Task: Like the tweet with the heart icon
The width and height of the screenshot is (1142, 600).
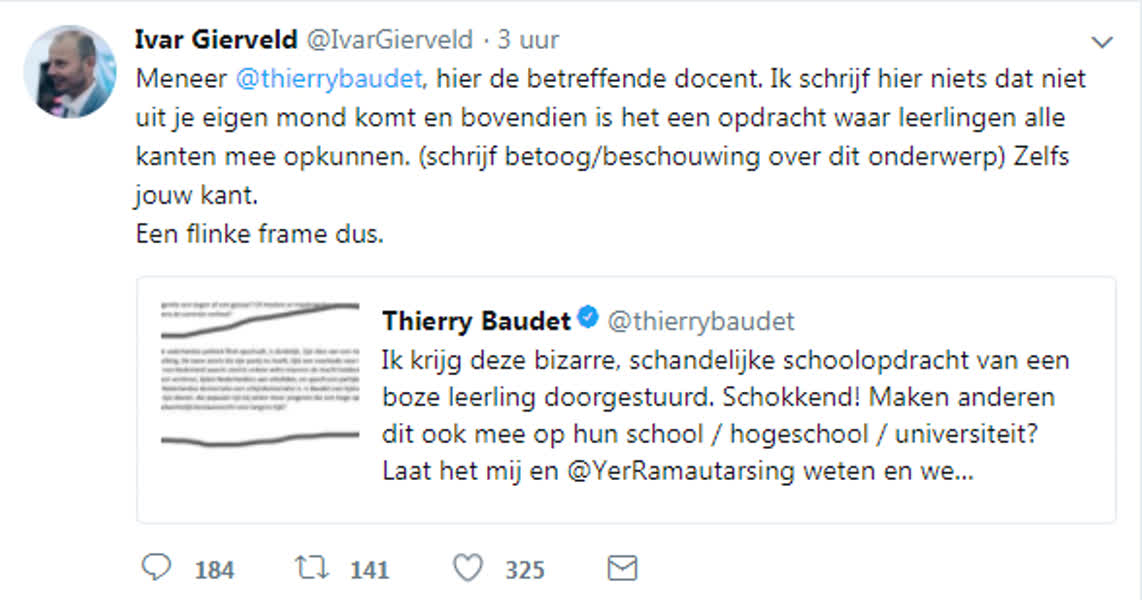Action: coord(467,569)
